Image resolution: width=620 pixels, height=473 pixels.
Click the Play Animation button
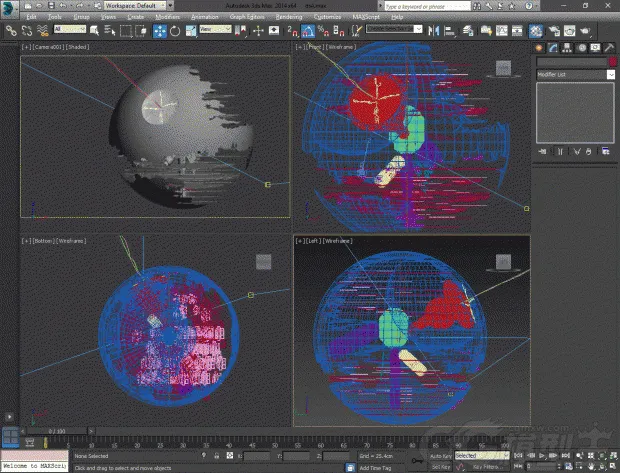tap(542, 456)
